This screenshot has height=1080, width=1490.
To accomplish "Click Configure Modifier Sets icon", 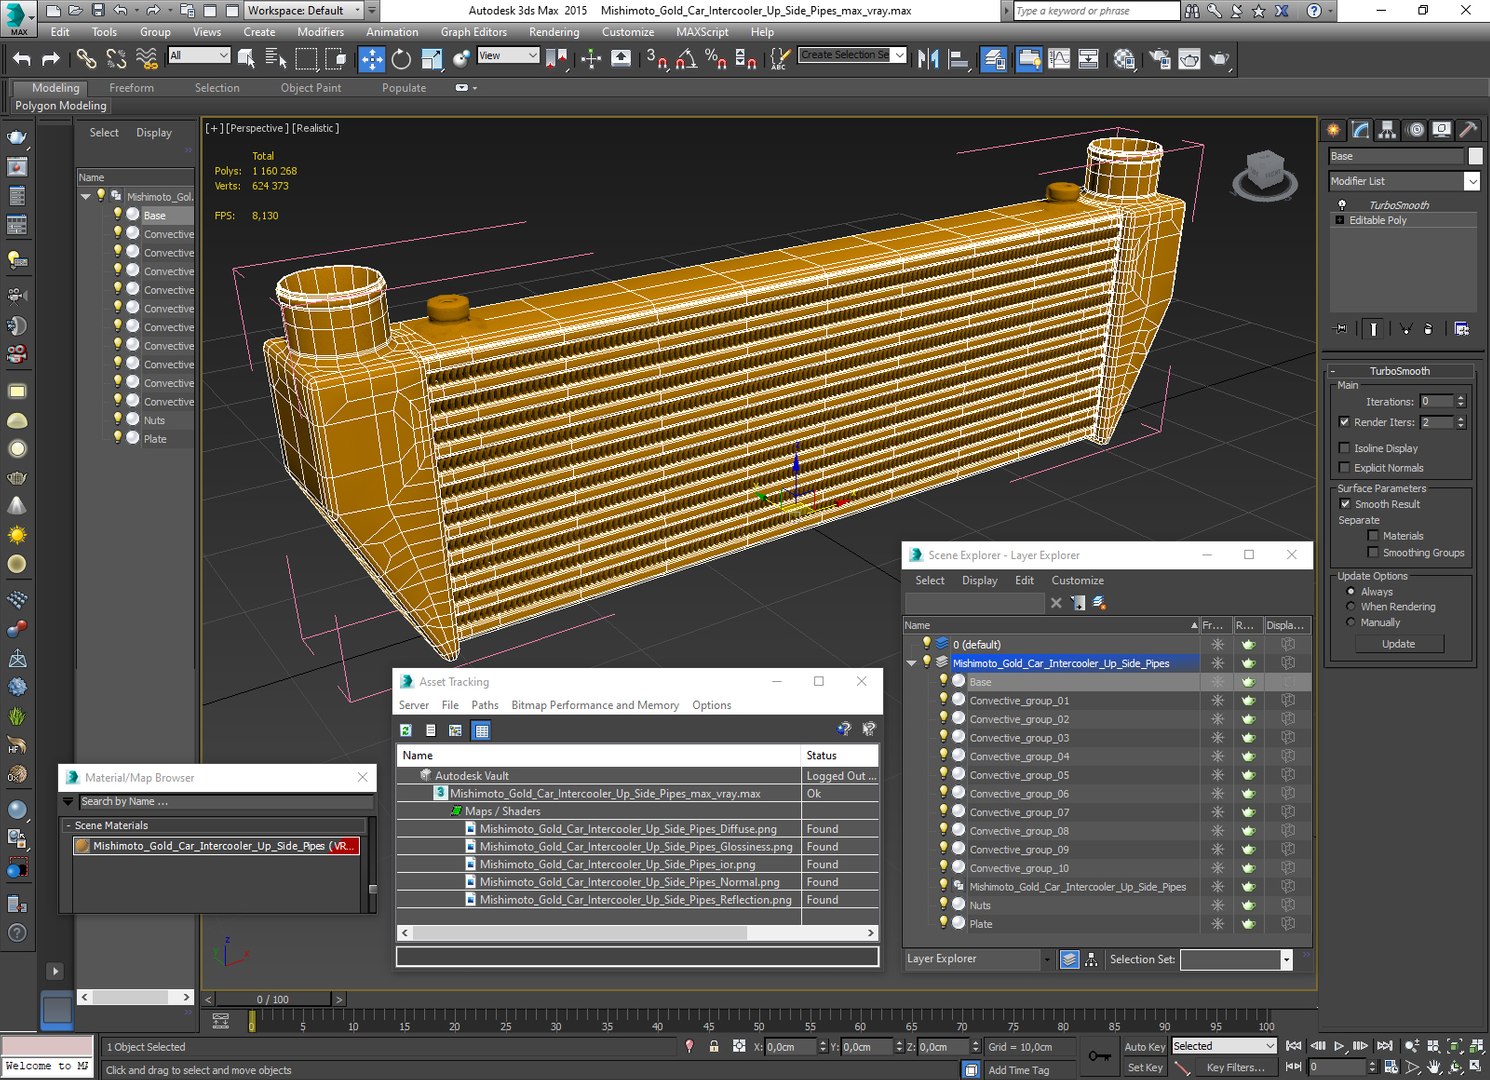I will coord(1462,329).
